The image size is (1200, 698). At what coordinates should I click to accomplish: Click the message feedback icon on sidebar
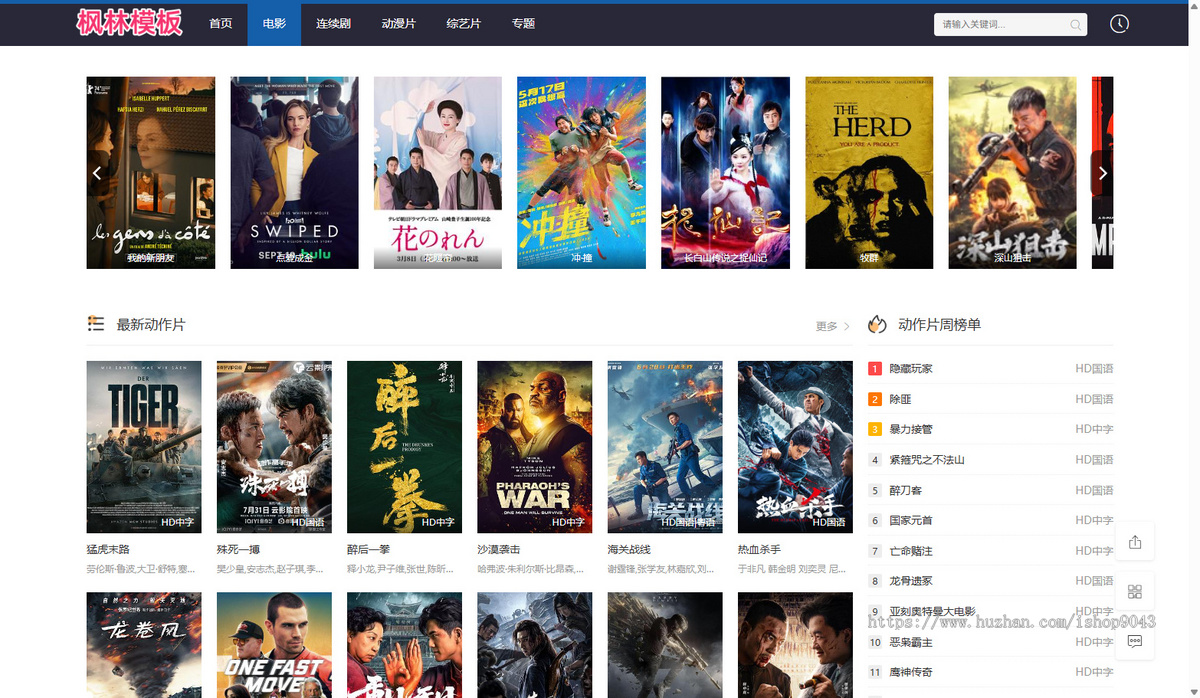(x=1135, y=641)
